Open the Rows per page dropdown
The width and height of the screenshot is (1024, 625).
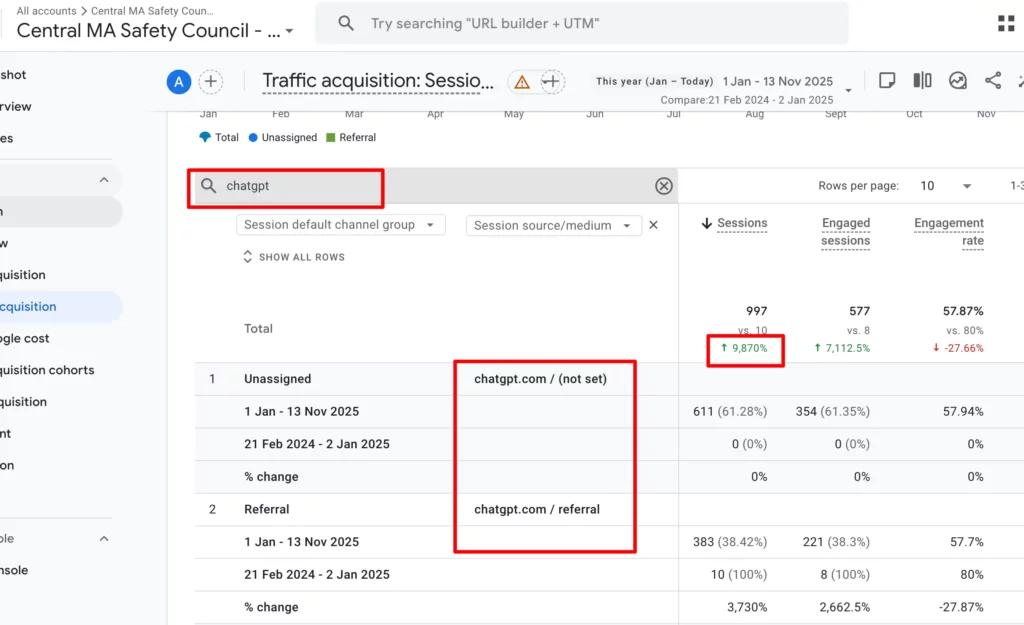[946, 186]
